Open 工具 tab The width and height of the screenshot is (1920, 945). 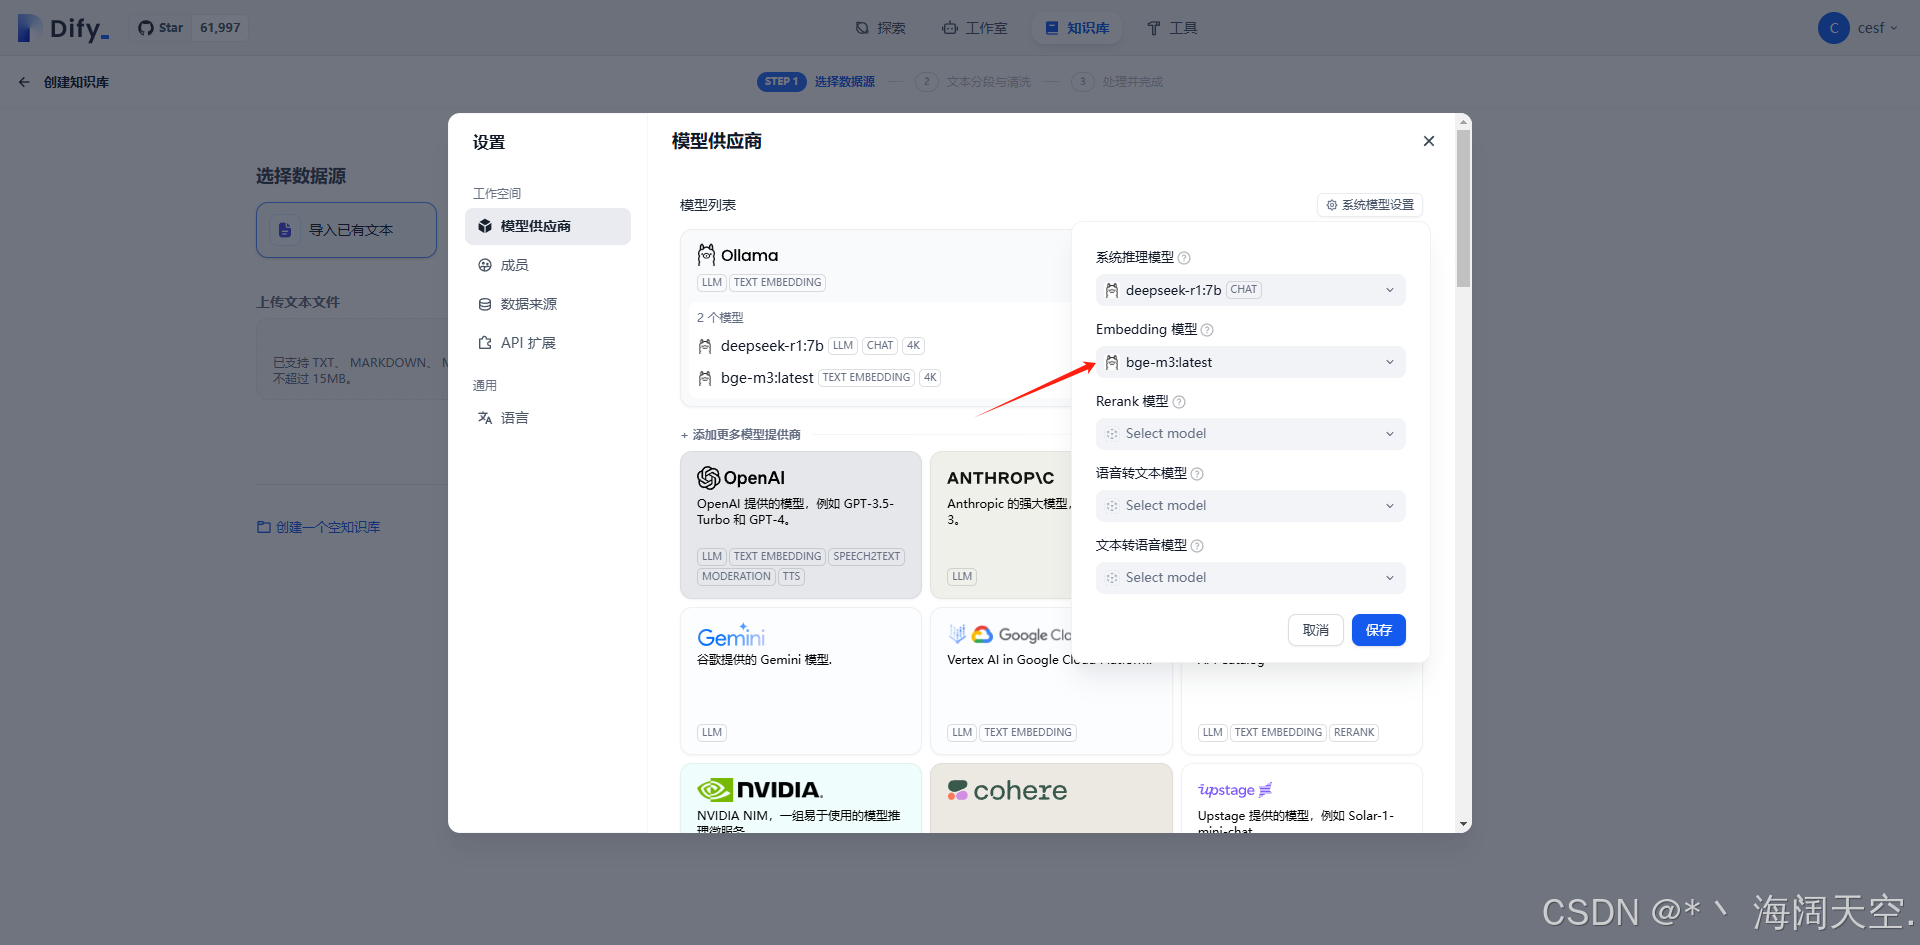click(x=1172, y=28)
